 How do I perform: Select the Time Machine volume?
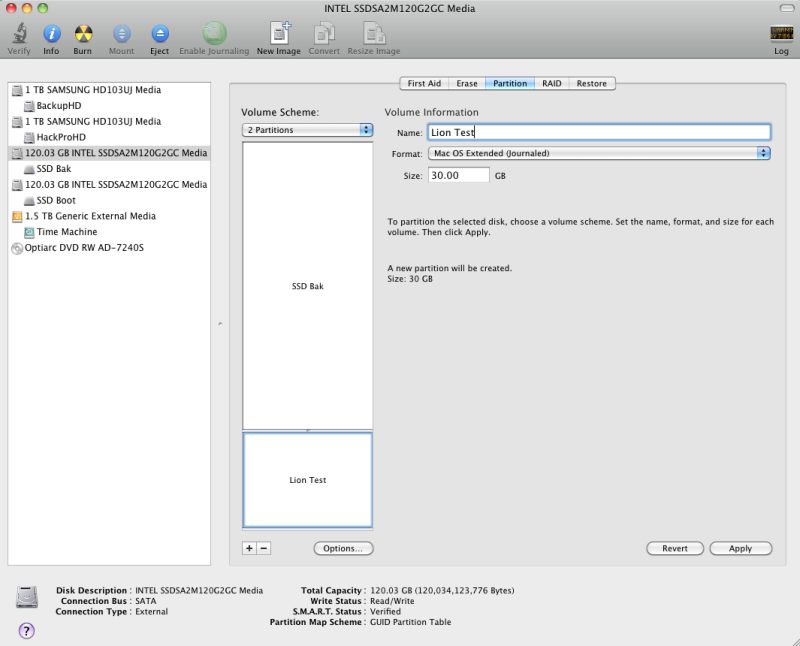tap(67, 232)
